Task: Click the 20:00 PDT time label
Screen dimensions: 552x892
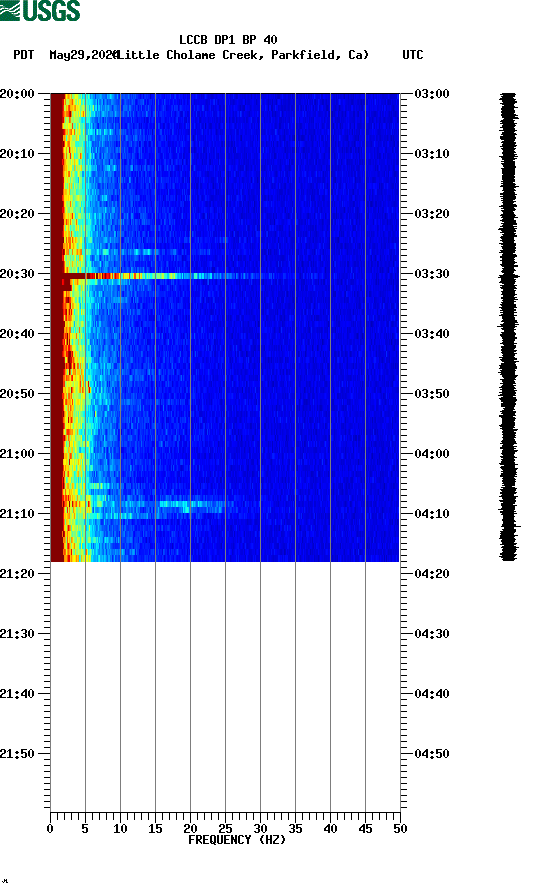Action: point(18,94)
